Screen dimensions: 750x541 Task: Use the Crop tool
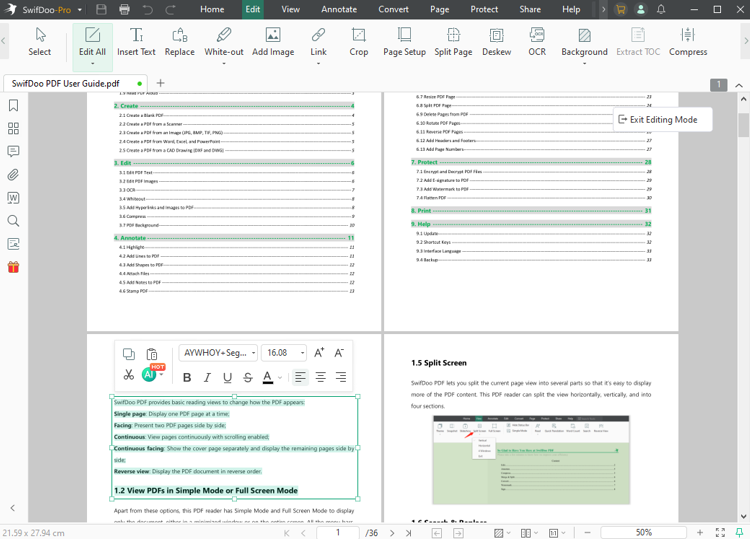[x=359, y=42]
